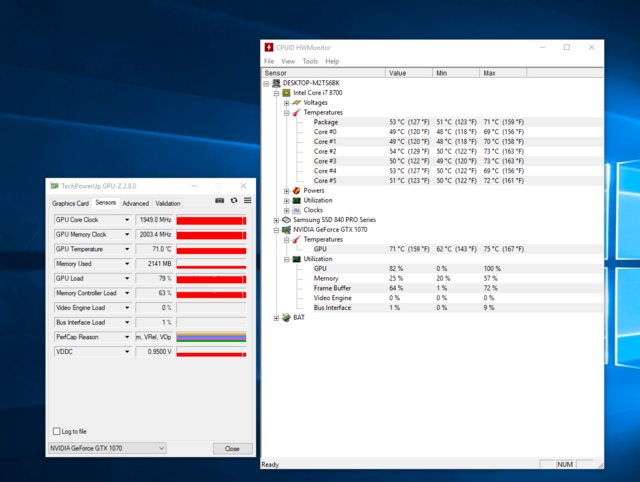This screenshot has width=640, height=482.
Task: Open the GPU Load sensor dropdown
Action: coord(127,279)
